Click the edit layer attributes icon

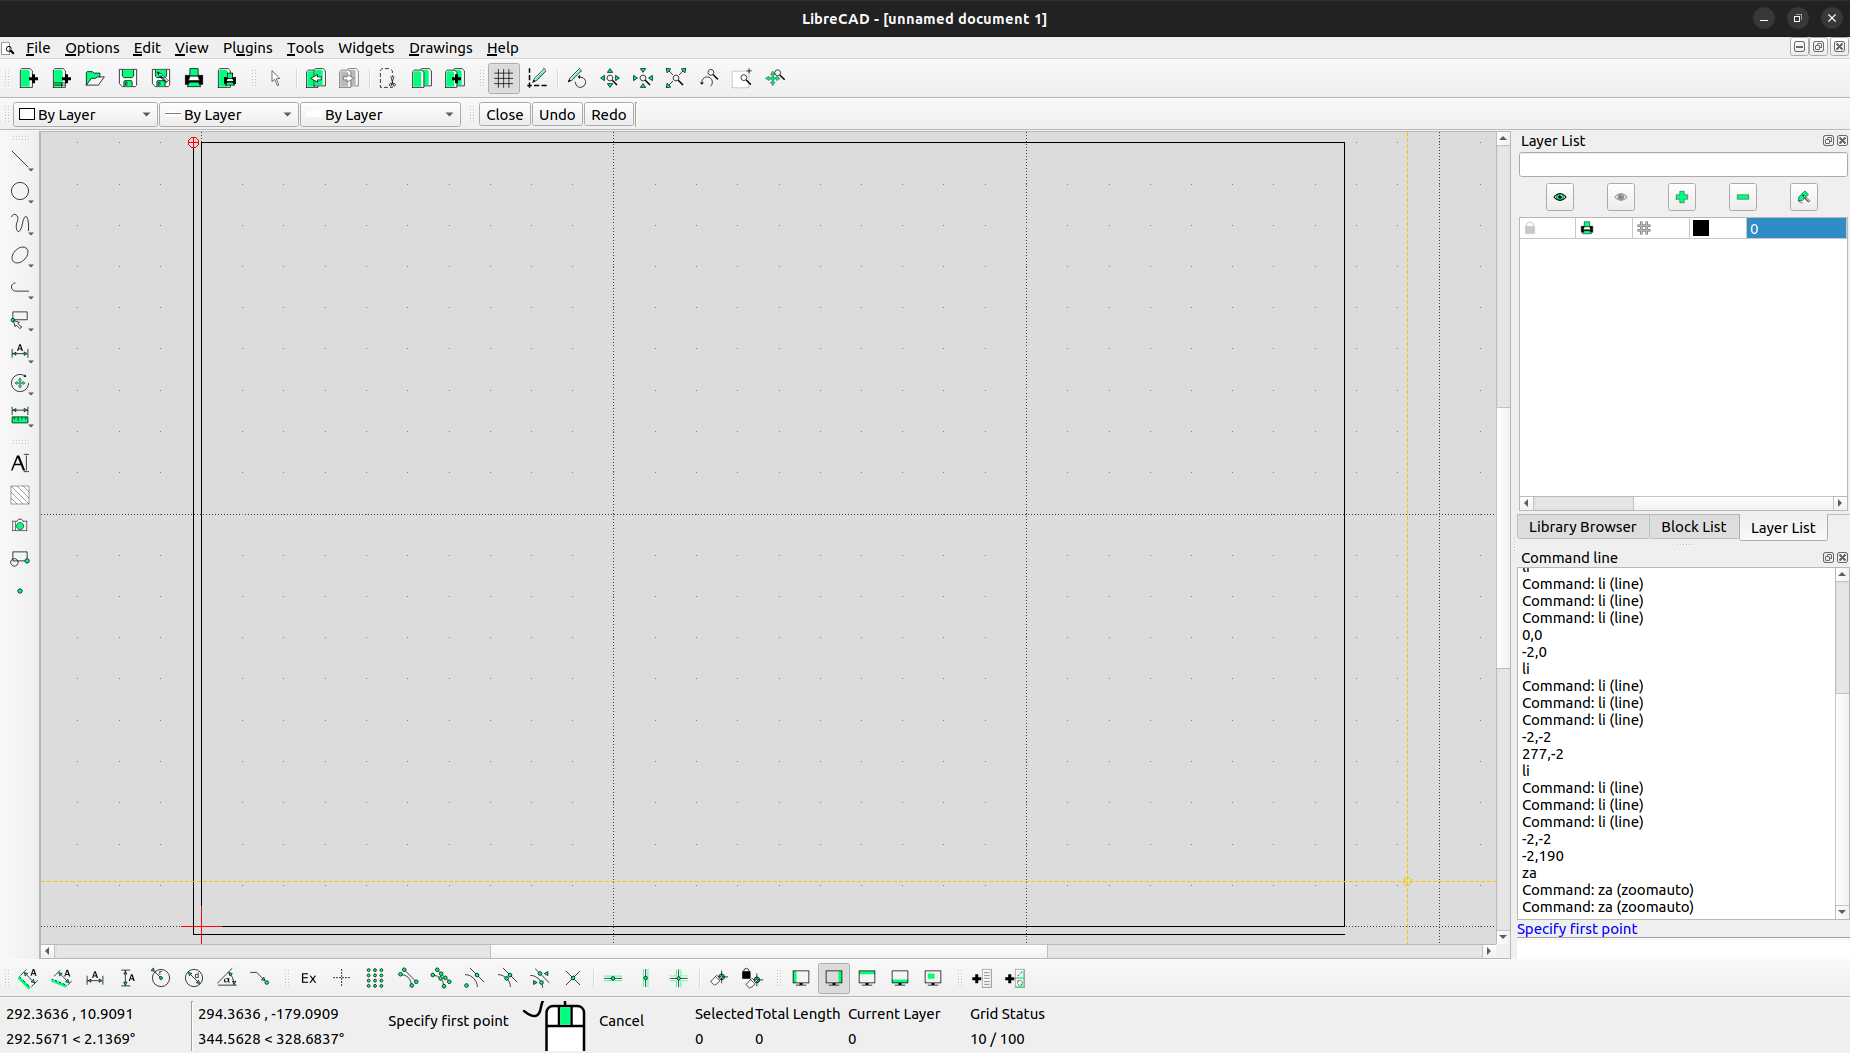[1804, 197]
